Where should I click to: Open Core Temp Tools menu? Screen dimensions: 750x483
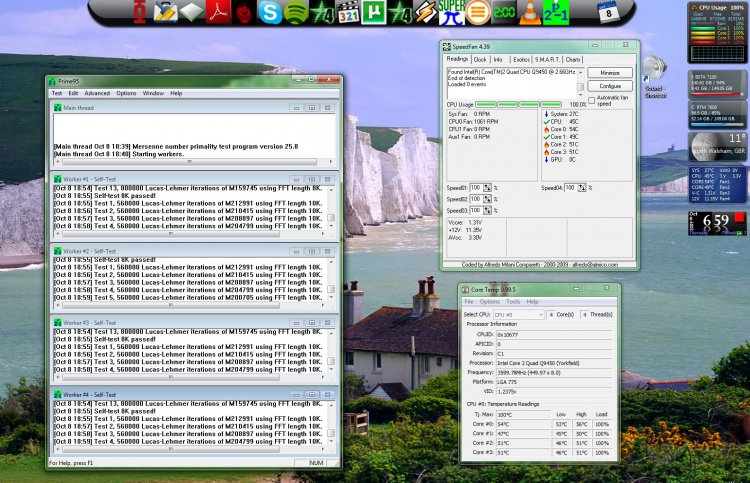(x=513, y=302)
